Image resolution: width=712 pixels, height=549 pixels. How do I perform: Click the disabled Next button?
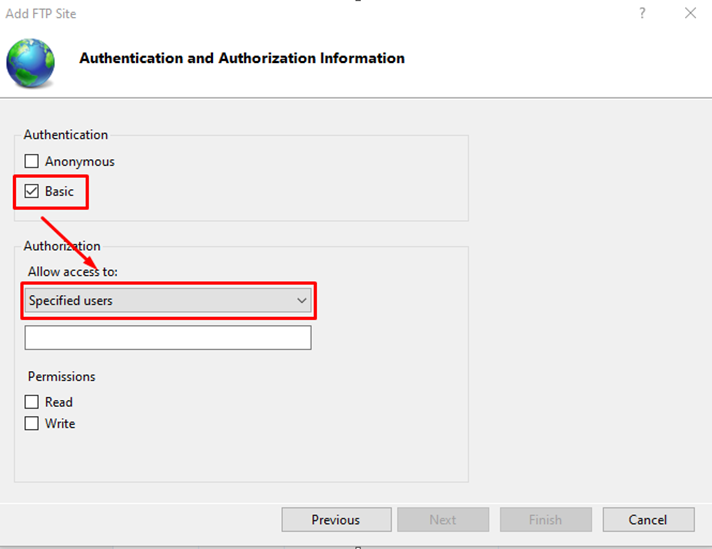(443, 519)
